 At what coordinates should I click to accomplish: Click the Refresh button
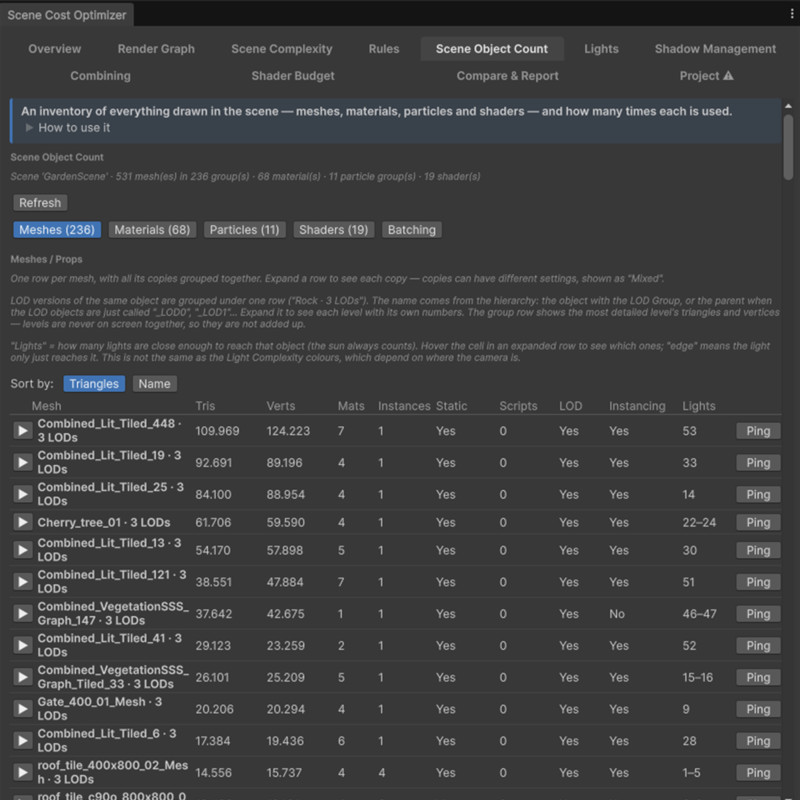point(40,203)
